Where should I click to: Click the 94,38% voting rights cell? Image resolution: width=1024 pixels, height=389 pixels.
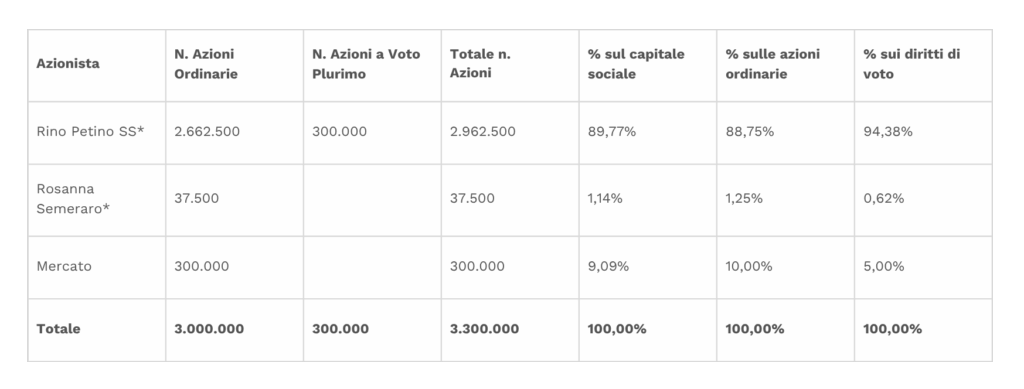888,131
